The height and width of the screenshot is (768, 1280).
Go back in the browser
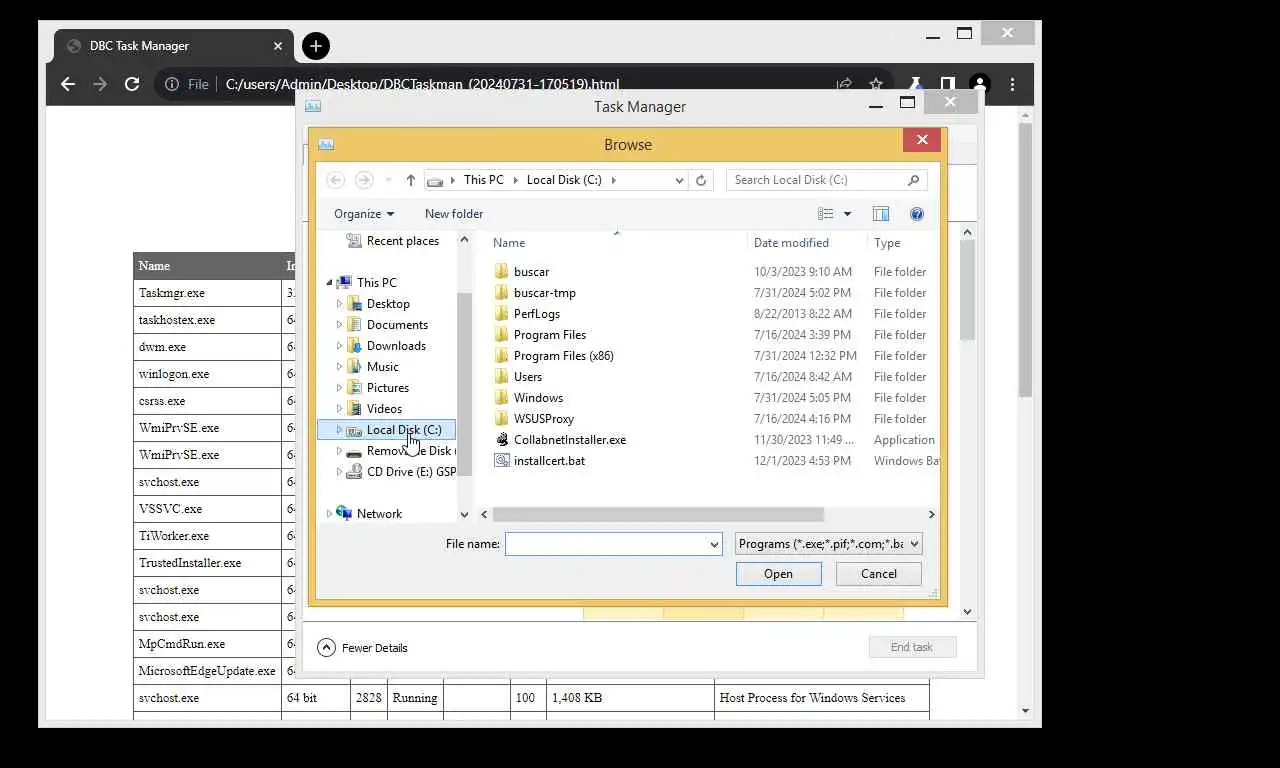(68, 85)
